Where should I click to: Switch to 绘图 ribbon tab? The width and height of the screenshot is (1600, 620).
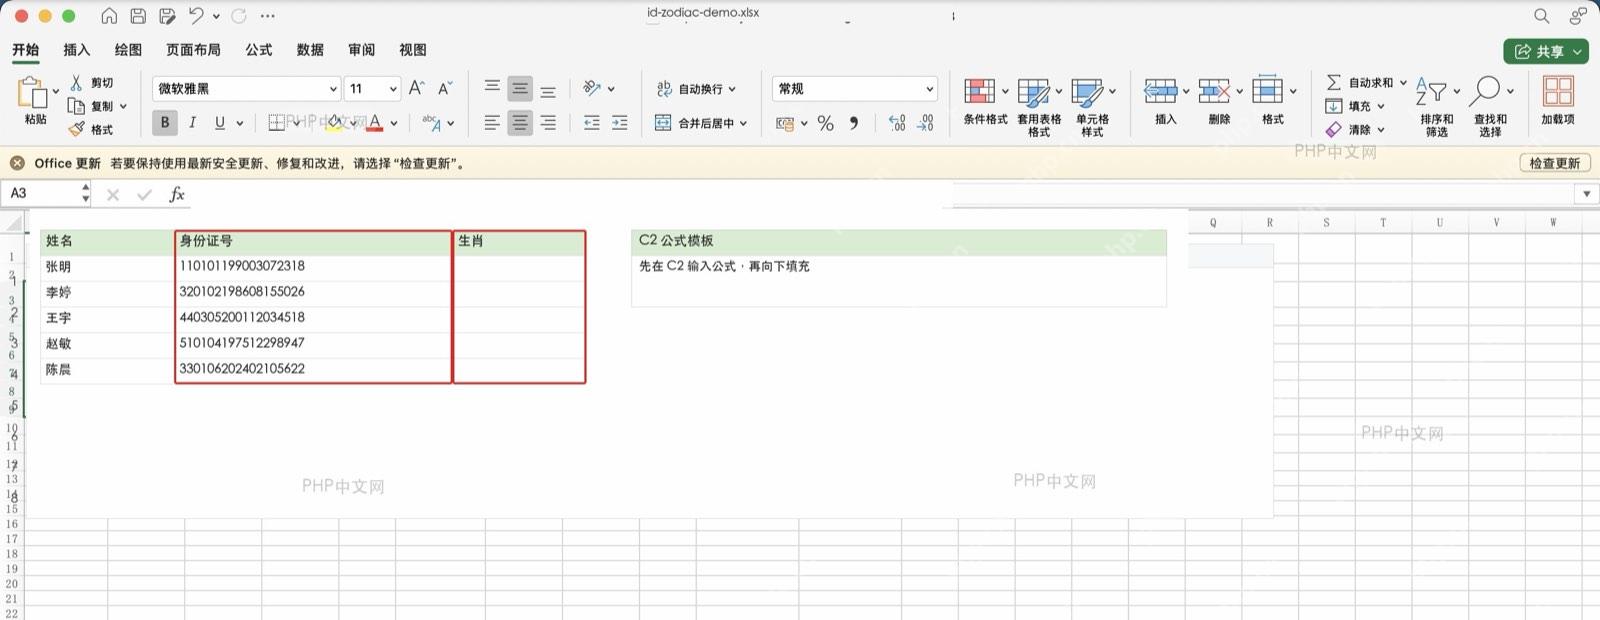(128, 50)
